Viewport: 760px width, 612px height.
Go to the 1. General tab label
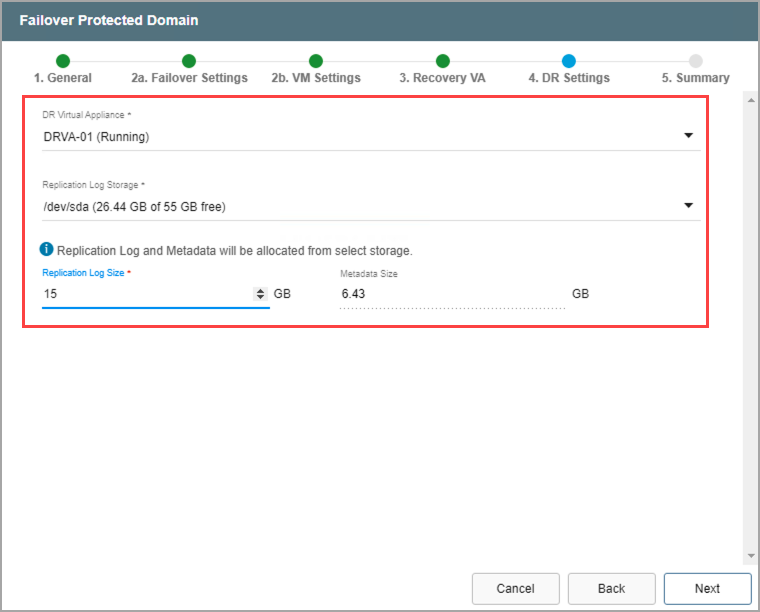[x=63, y=78]
